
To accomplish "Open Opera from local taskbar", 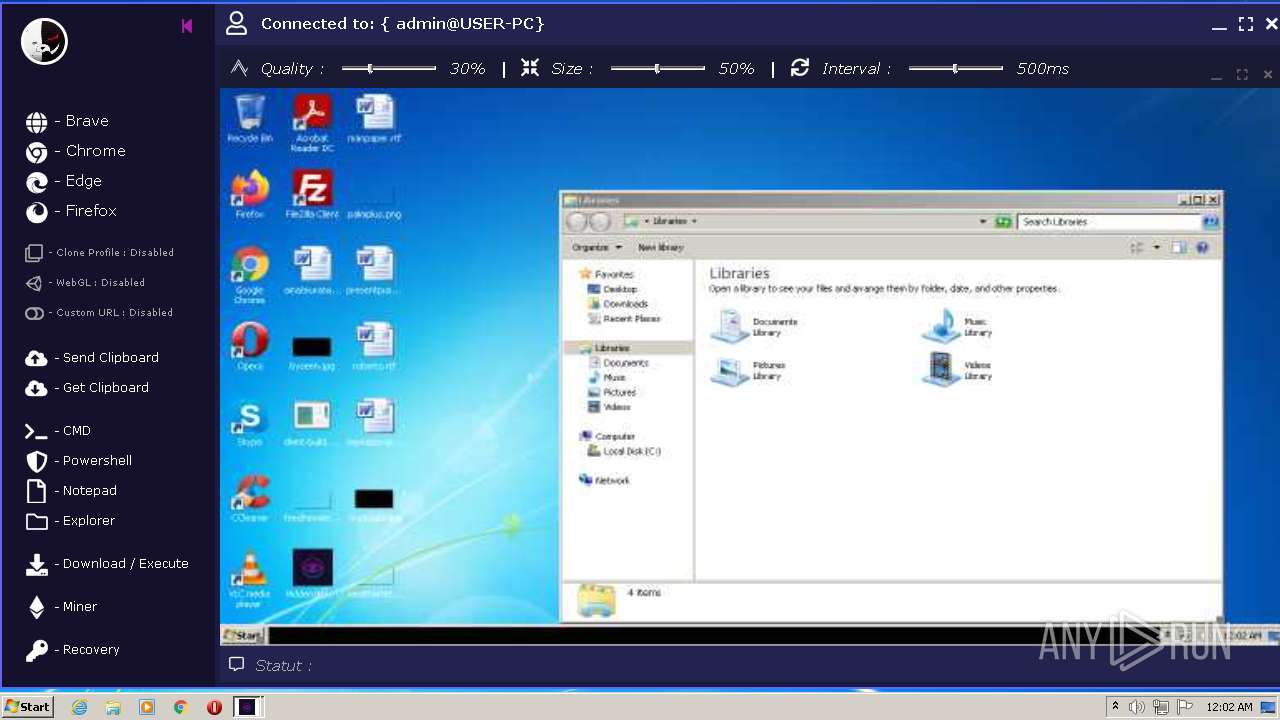I will pos(214,707).
